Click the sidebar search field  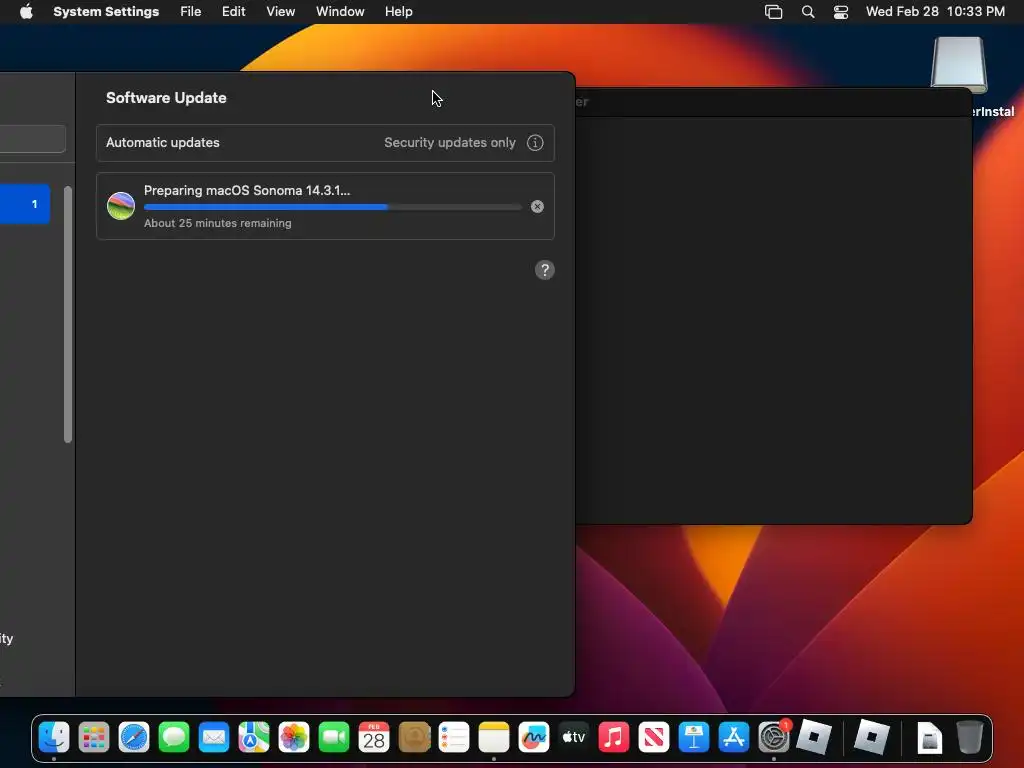point(33,138)
